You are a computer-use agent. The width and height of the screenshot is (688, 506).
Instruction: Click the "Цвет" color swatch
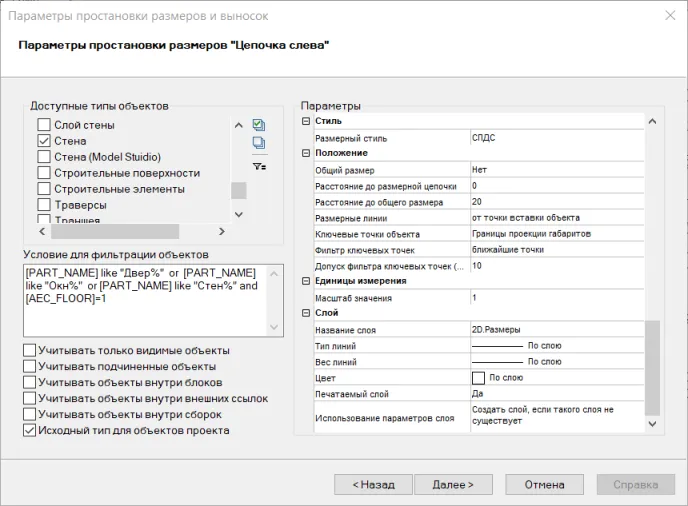click(x=478, y=378)
